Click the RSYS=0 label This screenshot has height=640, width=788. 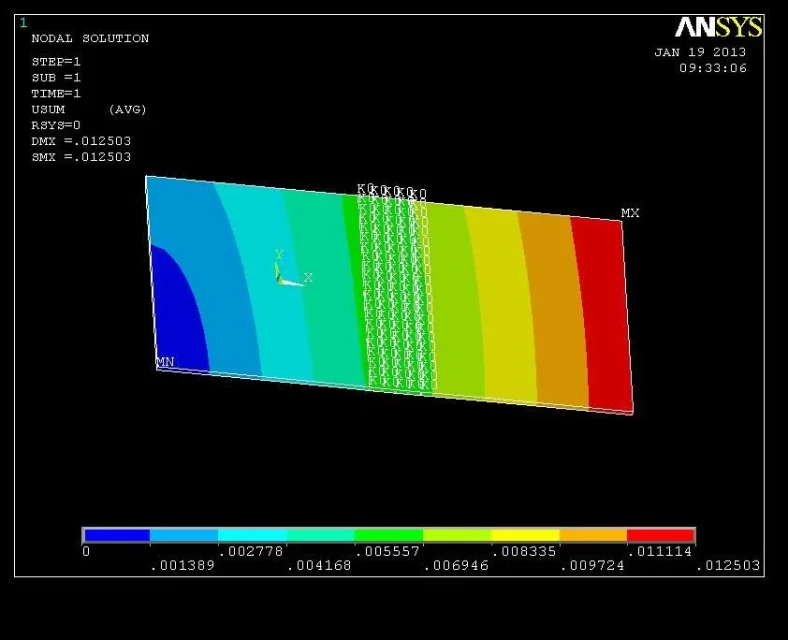click(56, 125)
